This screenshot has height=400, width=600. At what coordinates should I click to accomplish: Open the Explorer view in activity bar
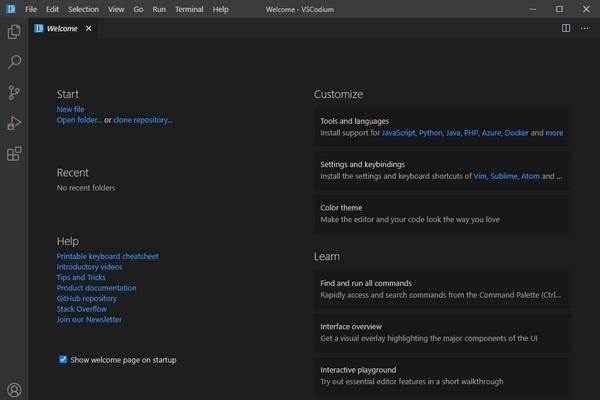coord(14,31)
